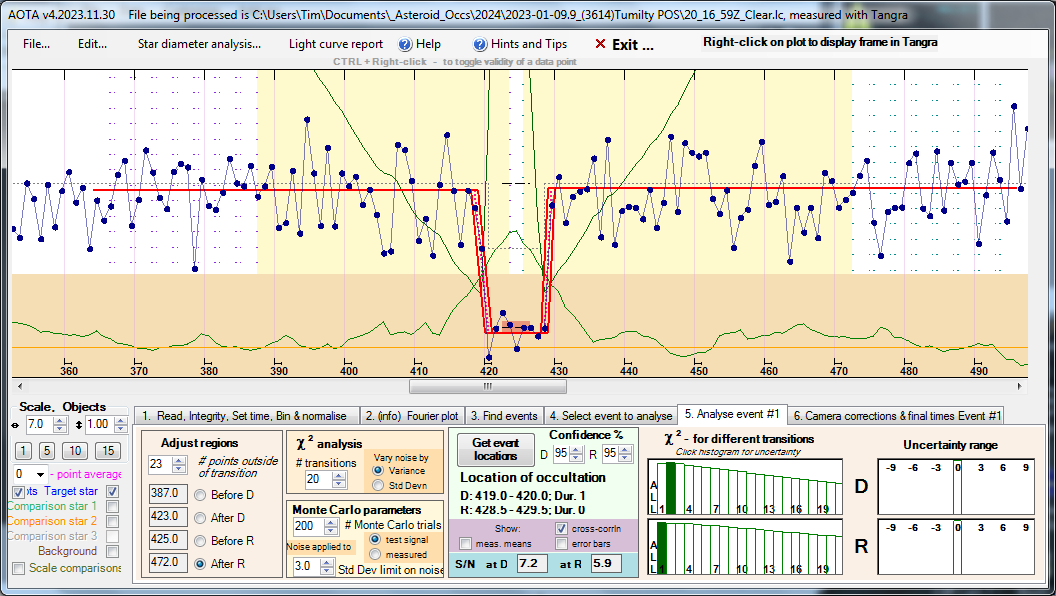Click the vertical scale arrow icon

(x=77, y=425)
